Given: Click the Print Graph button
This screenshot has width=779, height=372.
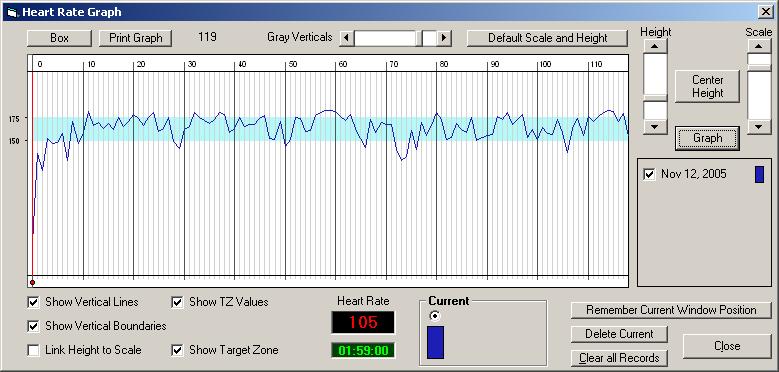Looking at the screenshot, I should point(136,38).
